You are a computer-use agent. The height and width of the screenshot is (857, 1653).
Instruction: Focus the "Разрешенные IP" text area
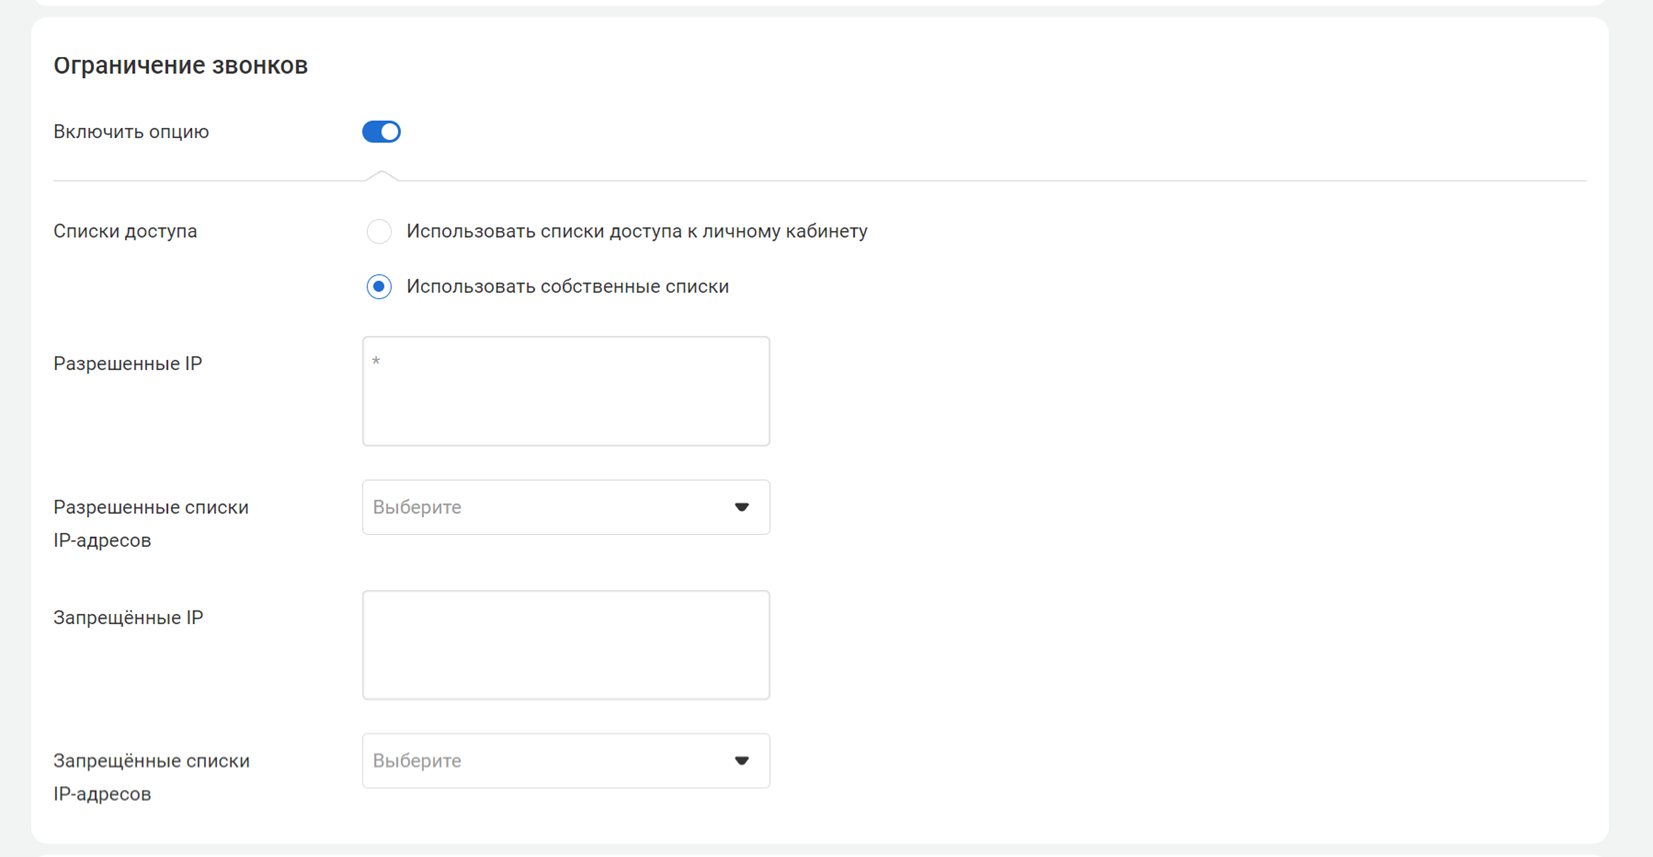click(x=566, y=400)
